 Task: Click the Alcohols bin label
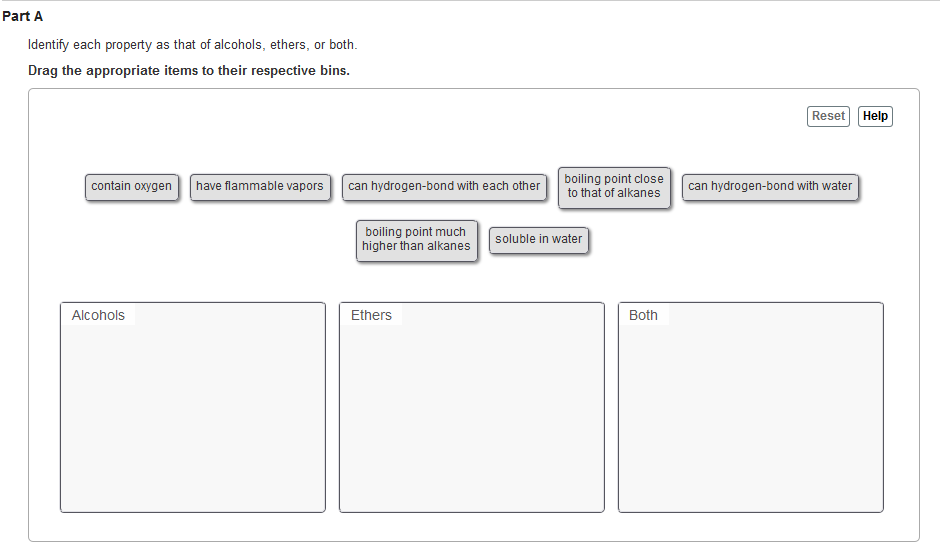click(98, 315)
